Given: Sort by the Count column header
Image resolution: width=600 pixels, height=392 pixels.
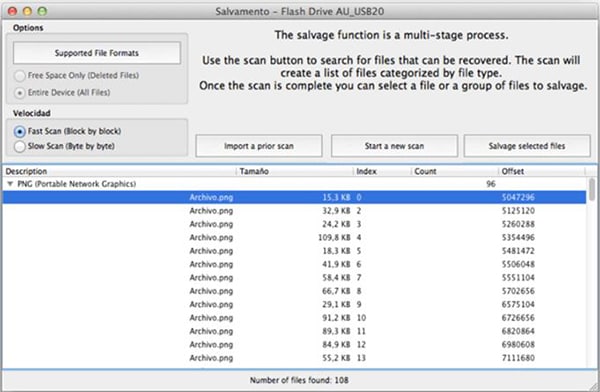Looking at the screenshot, I should click(455, 171).
